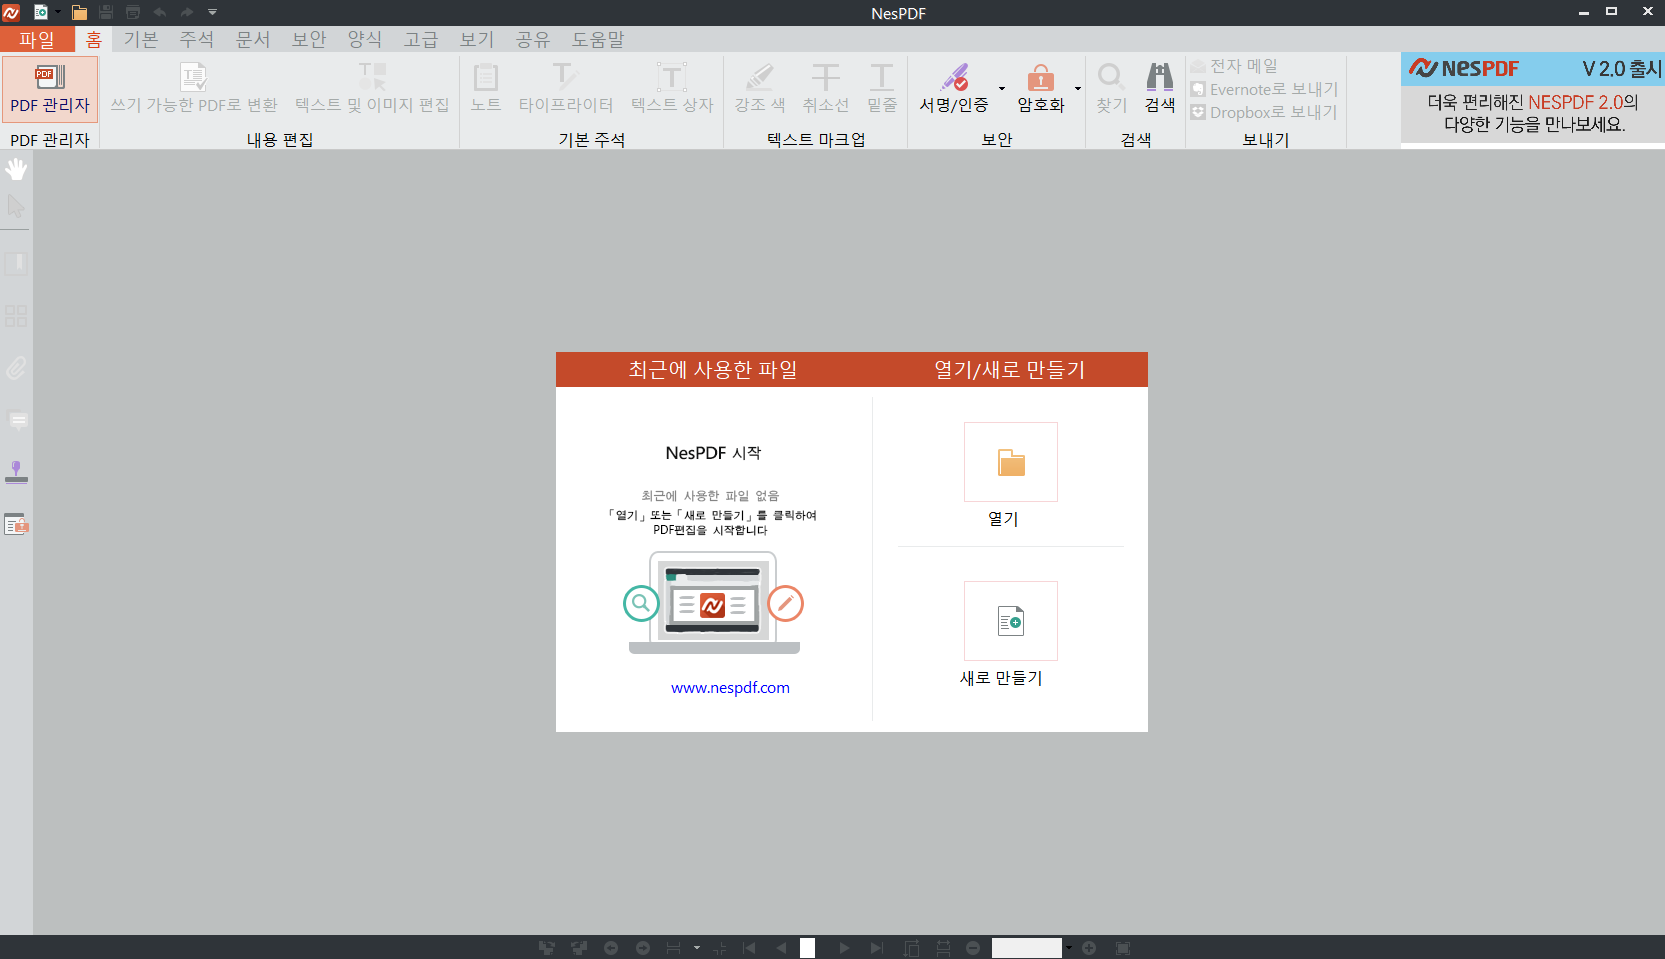The height and width of the screenshot is (959, 1665).
Task: Select the arrow selection tool in left sidebar
Action: coord(16,207)
